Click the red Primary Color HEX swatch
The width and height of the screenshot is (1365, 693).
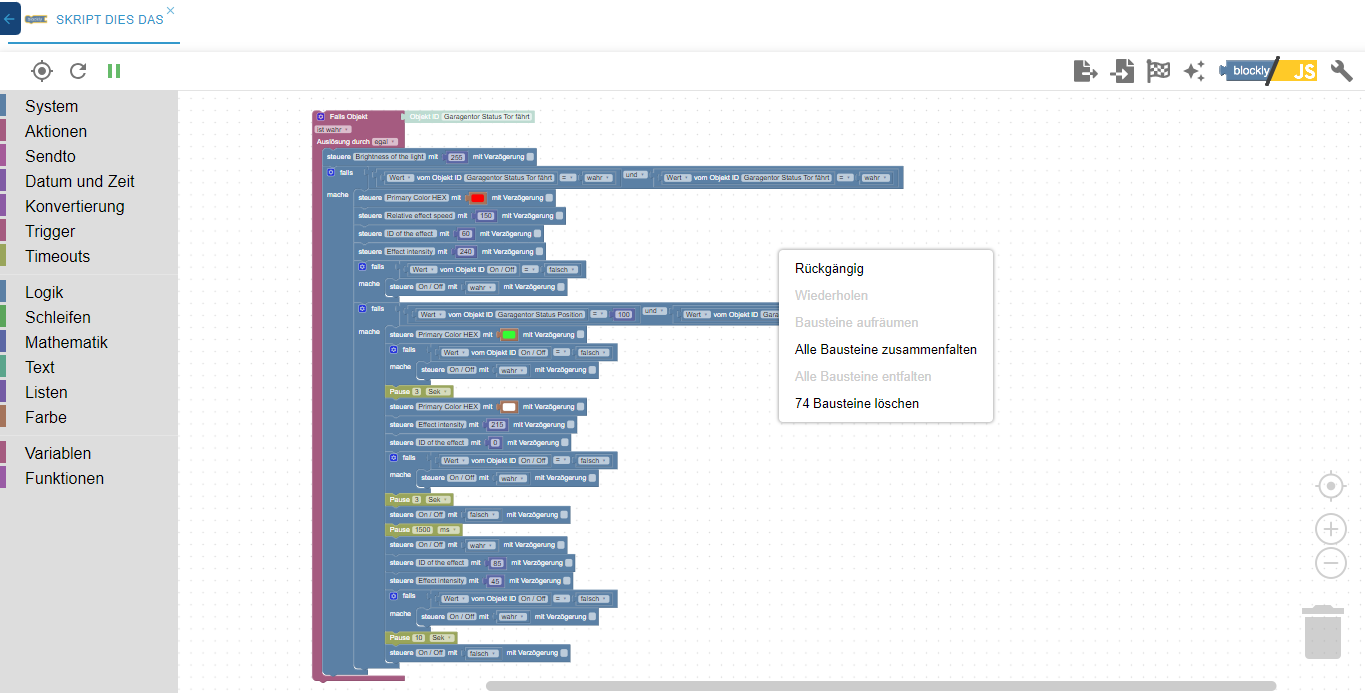point(477,198)
